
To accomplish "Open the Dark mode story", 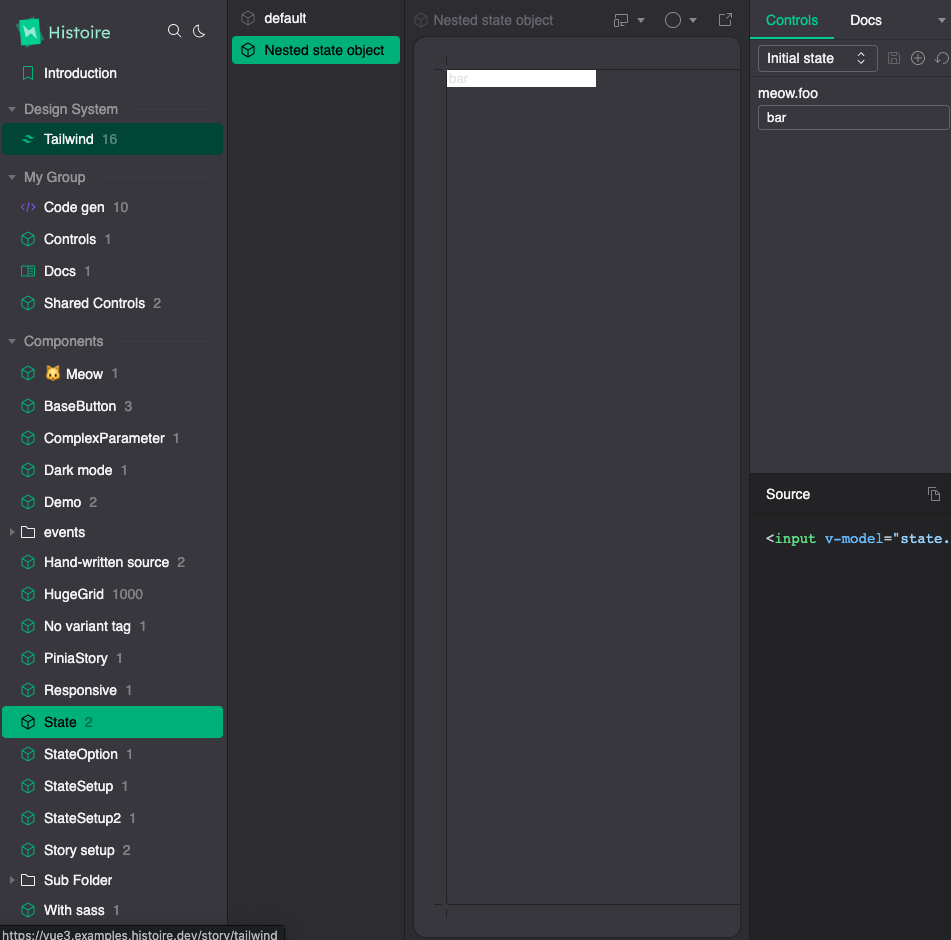I will point(112,470).
